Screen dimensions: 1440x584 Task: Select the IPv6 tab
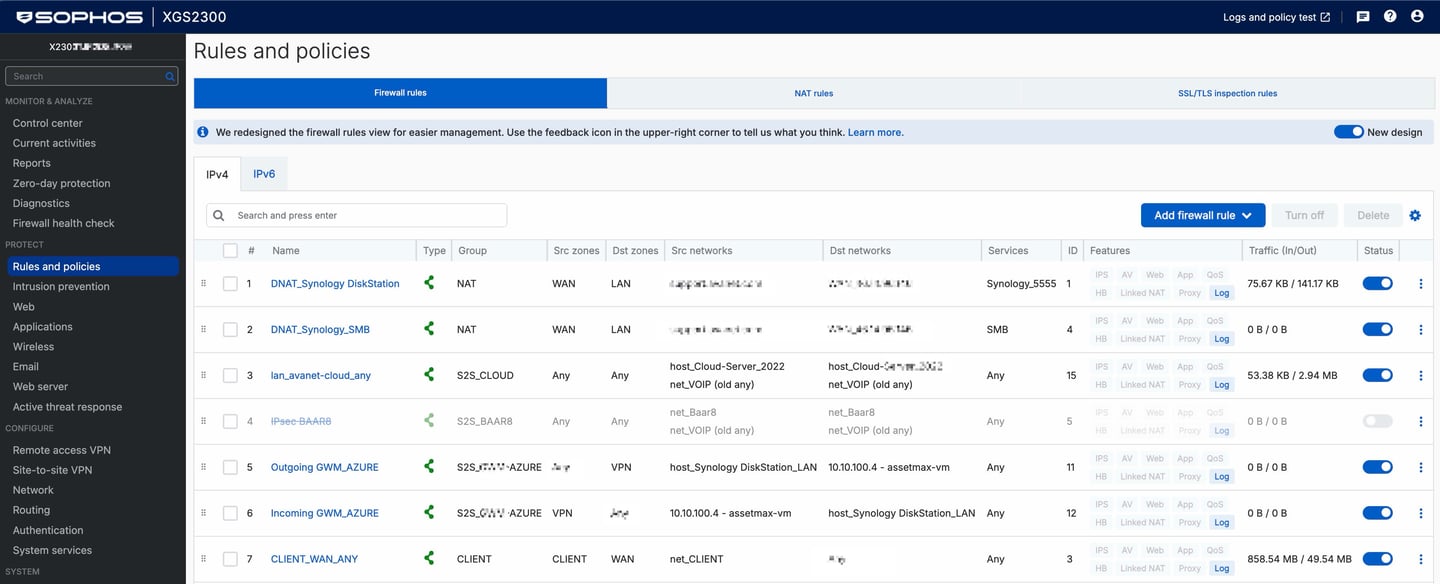264,174
